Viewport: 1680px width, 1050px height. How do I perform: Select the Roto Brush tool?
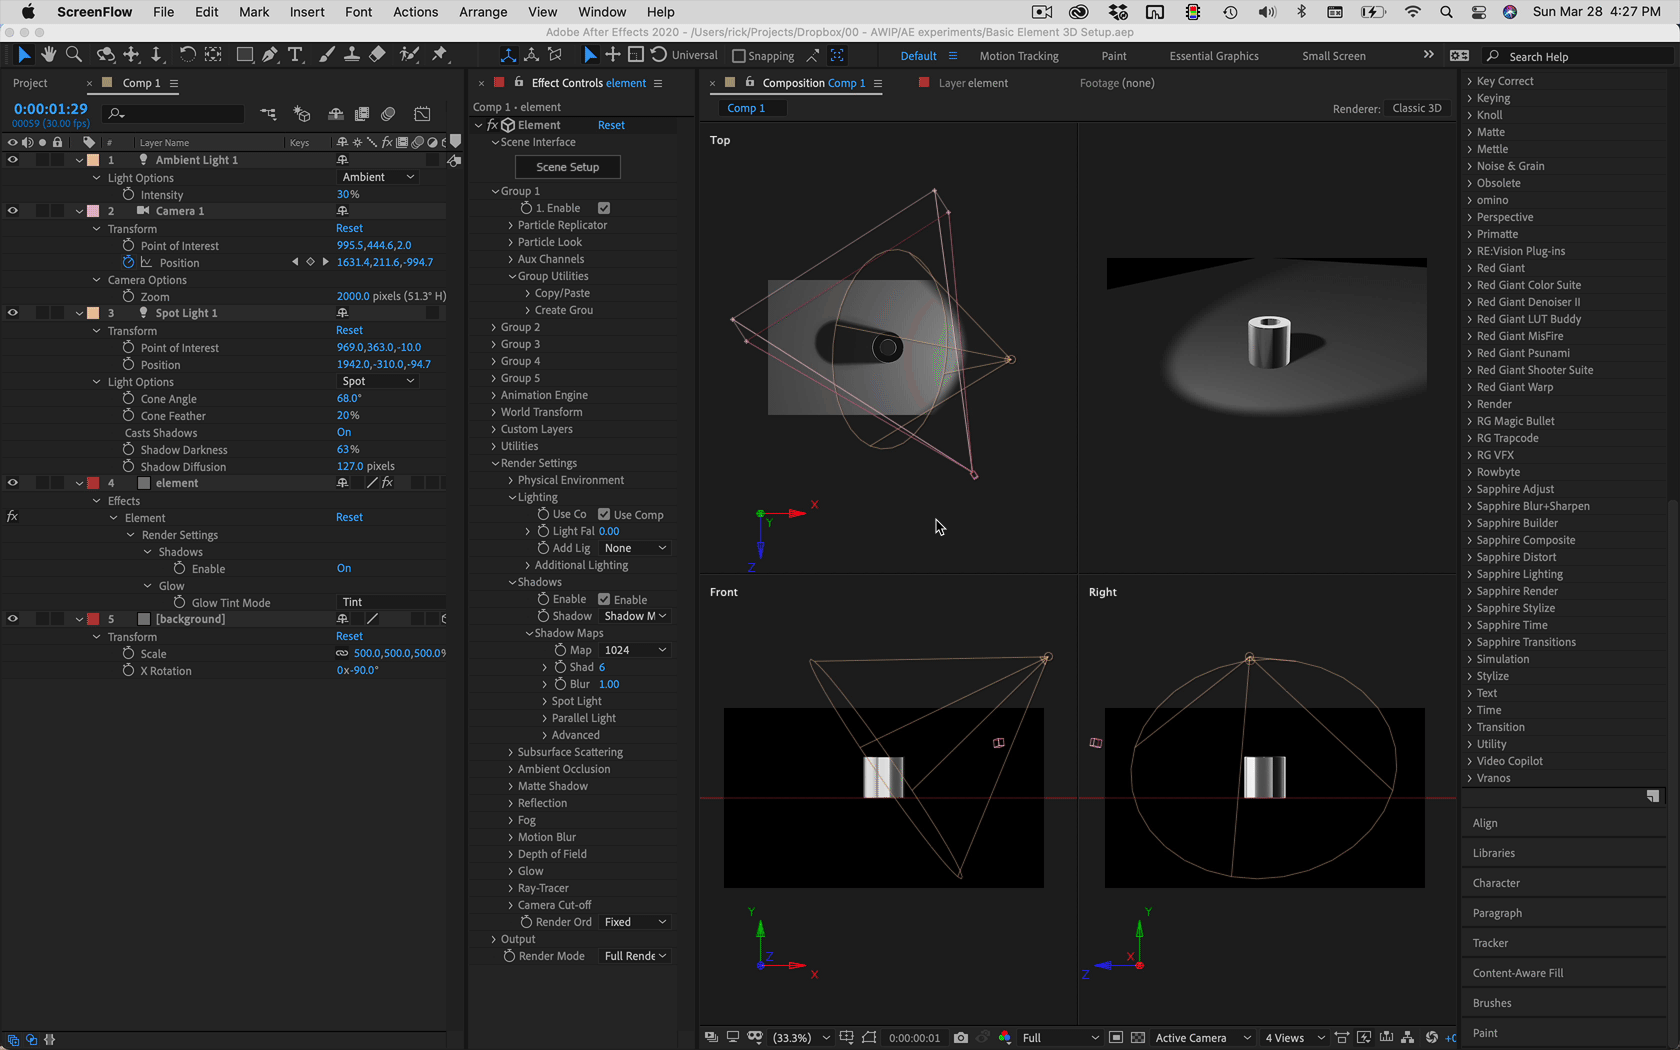pyautogui.click(x=409, y=55)
